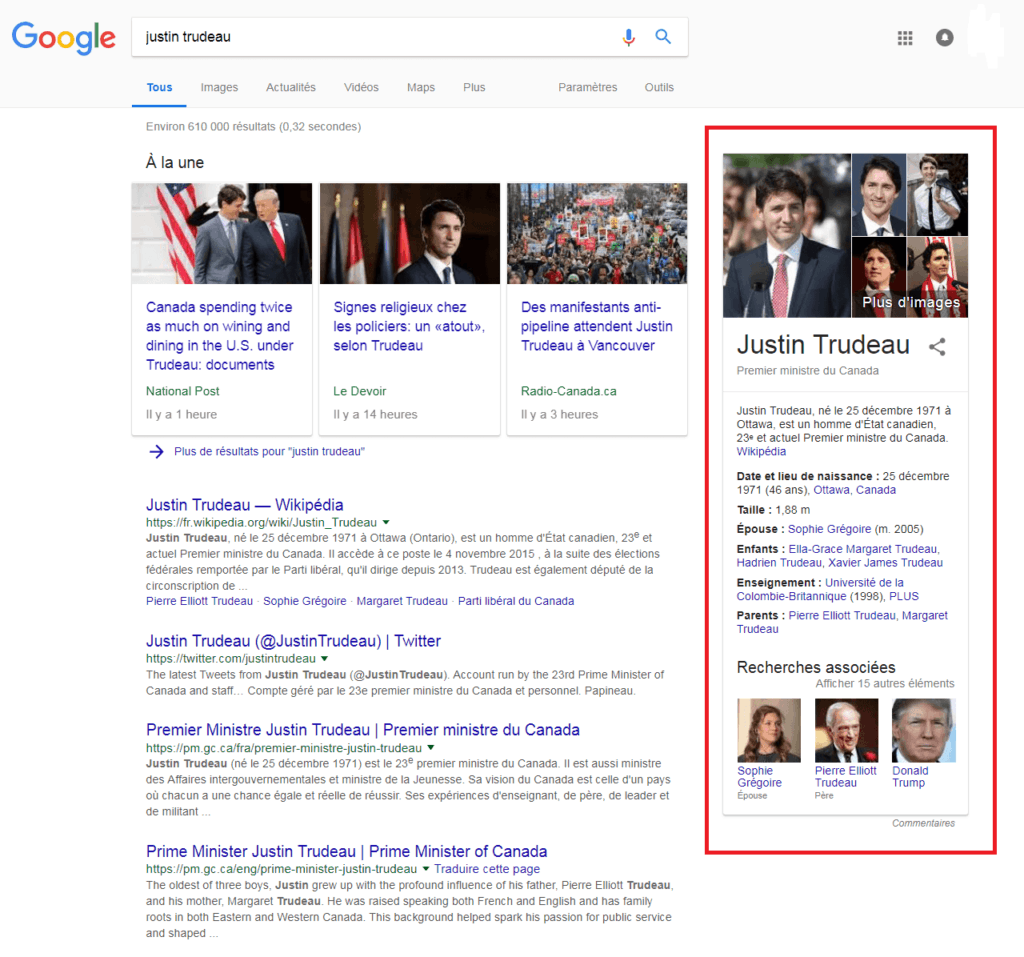Click Ottawa, Canada birthplace link

tap(854, 490)
